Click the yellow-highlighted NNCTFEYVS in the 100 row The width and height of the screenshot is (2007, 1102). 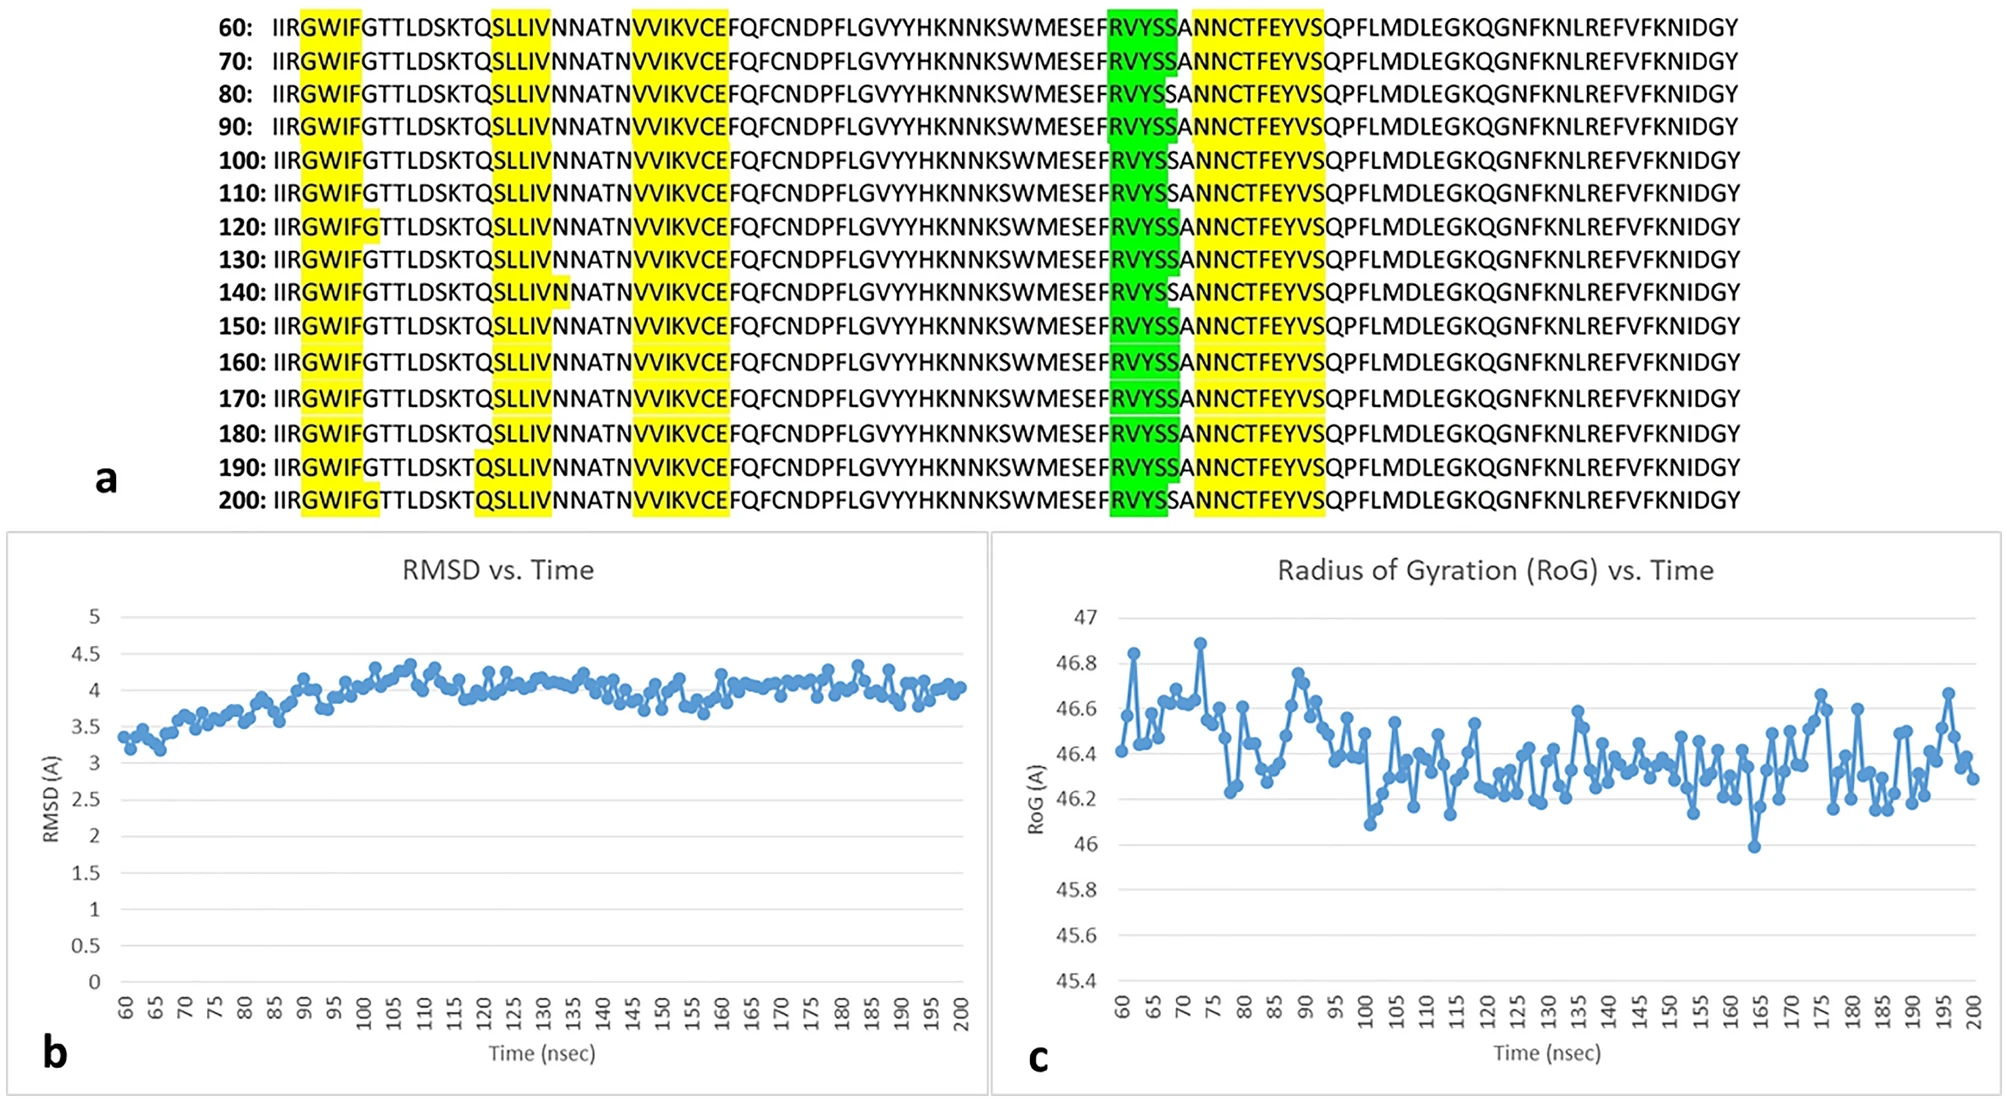(1259, 160)
